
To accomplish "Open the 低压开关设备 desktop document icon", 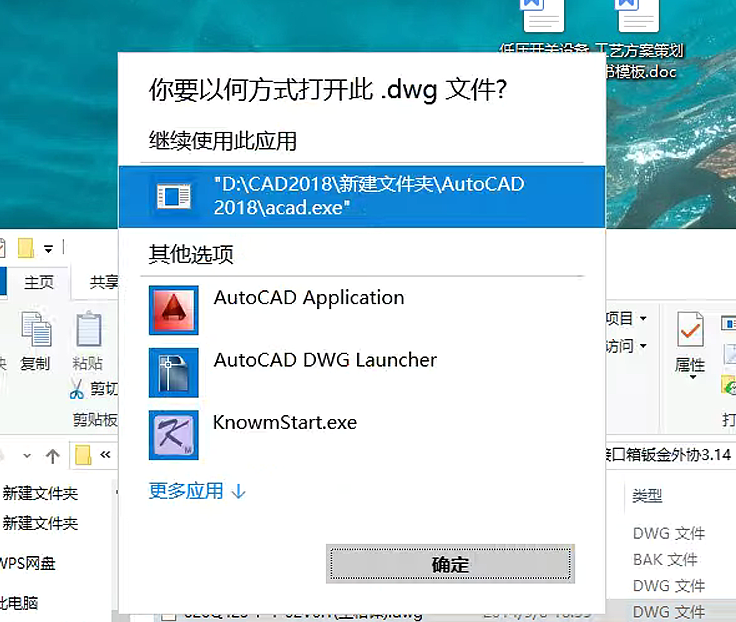I will point(544,16).
